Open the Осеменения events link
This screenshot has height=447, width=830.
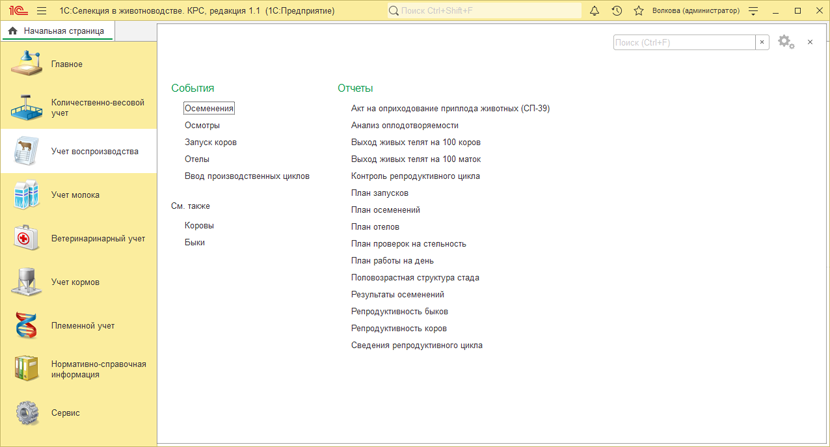tap(209, 108)
